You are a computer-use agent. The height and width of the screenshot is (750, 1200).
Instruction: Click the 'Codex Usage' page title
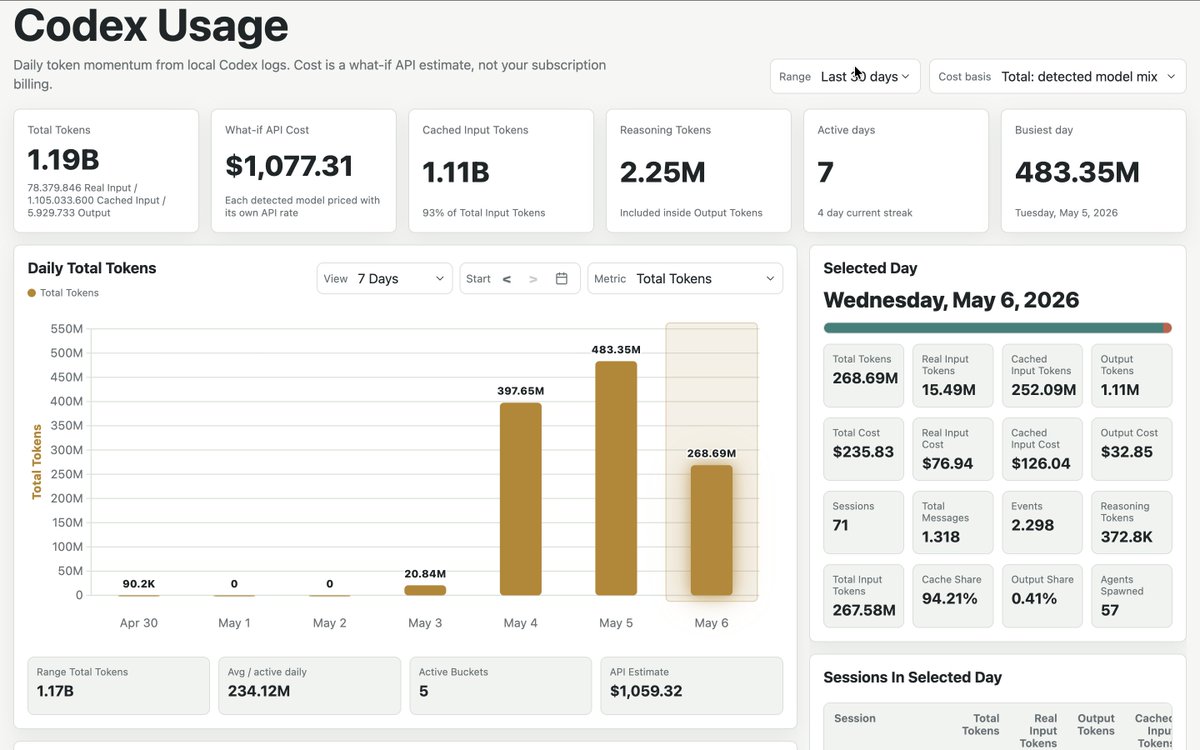click(x=151, y=26)
